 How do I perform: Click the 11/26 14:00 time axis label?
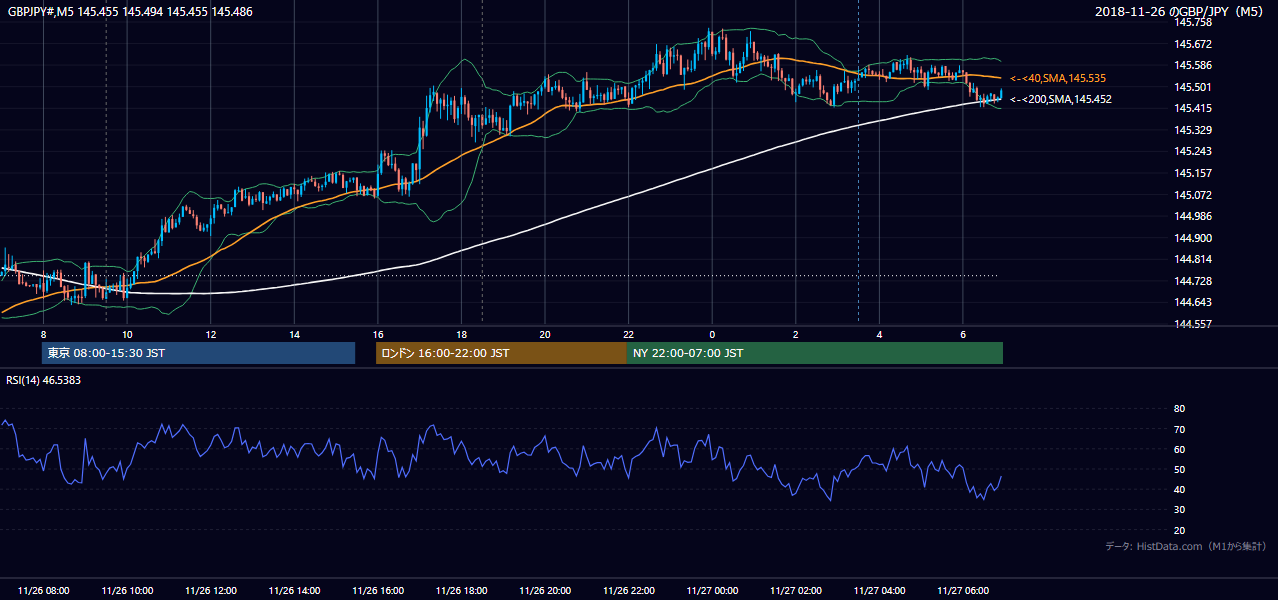pyautogui.click(x=294, y=591)
